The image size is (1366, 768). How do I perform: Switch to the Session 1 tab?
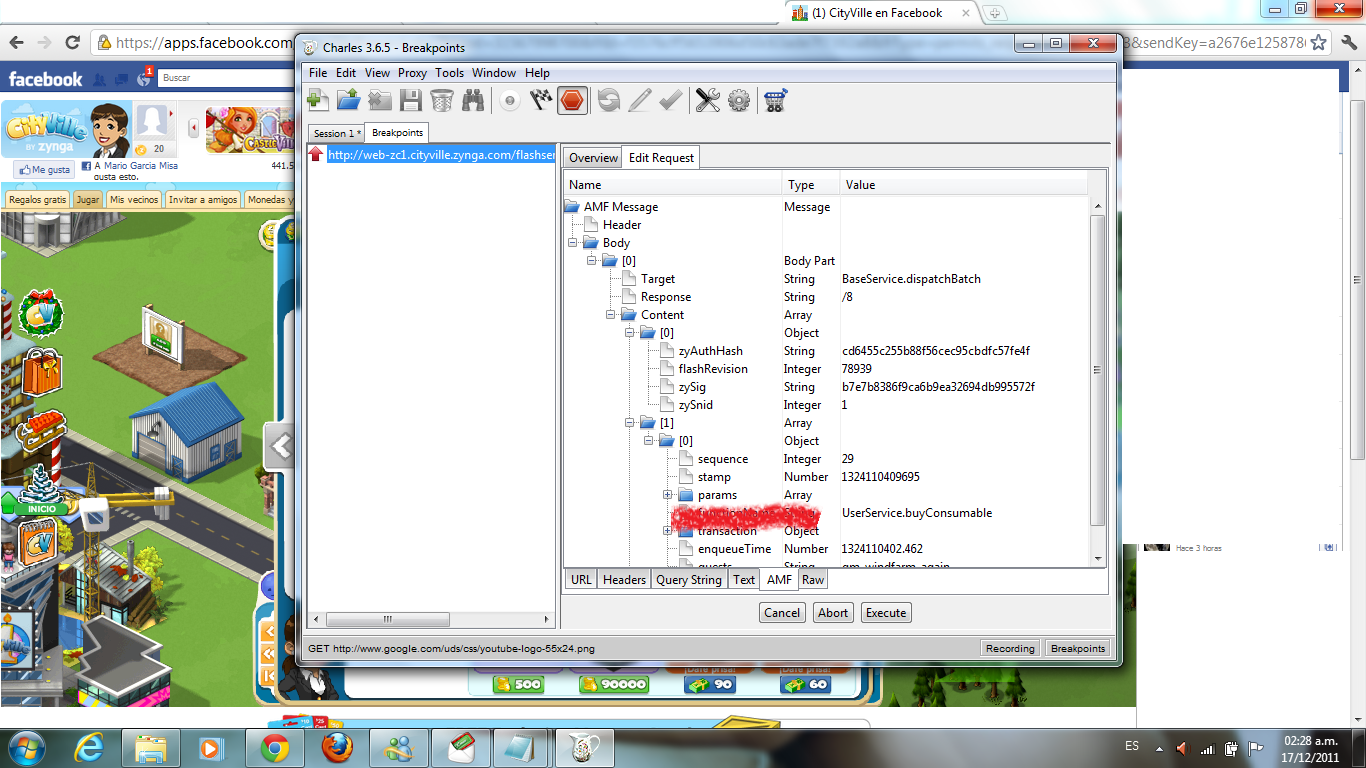click(x=335, y=133)
